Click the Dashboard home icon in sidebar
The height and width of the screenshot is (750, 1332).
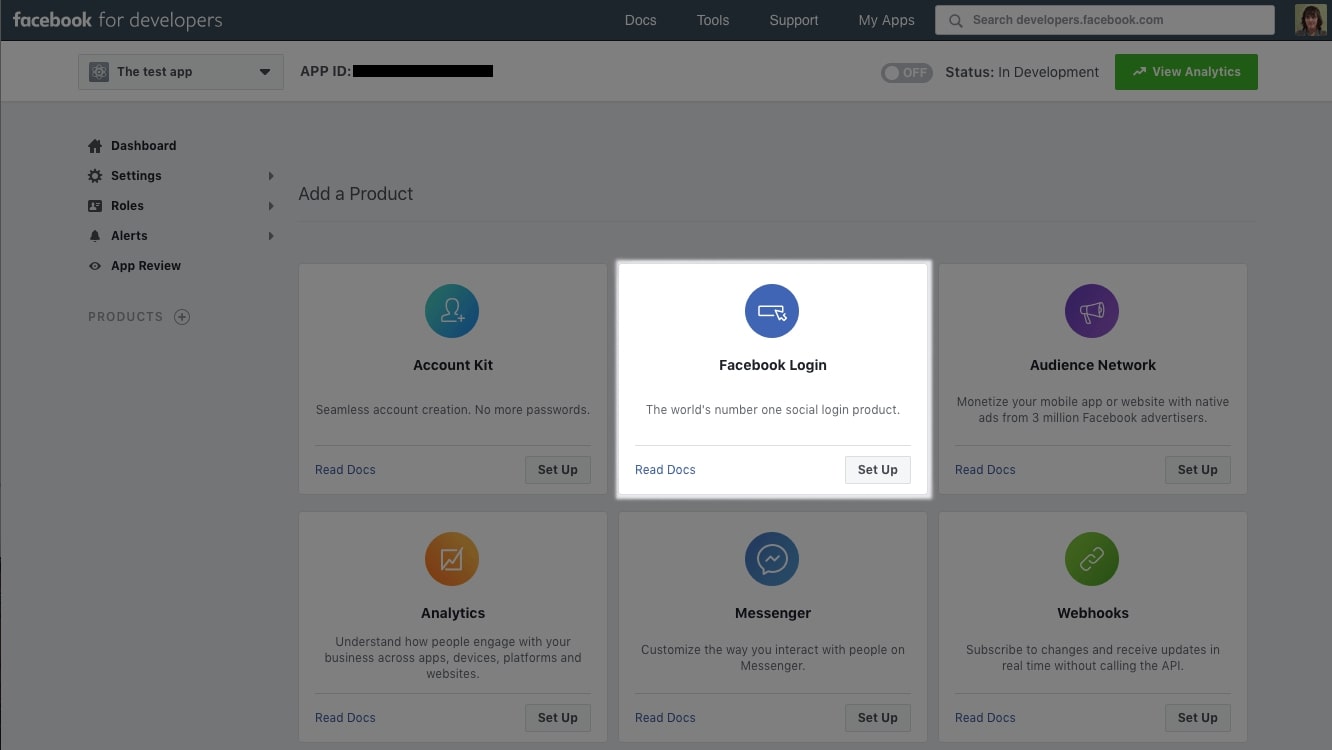[95, 146]
